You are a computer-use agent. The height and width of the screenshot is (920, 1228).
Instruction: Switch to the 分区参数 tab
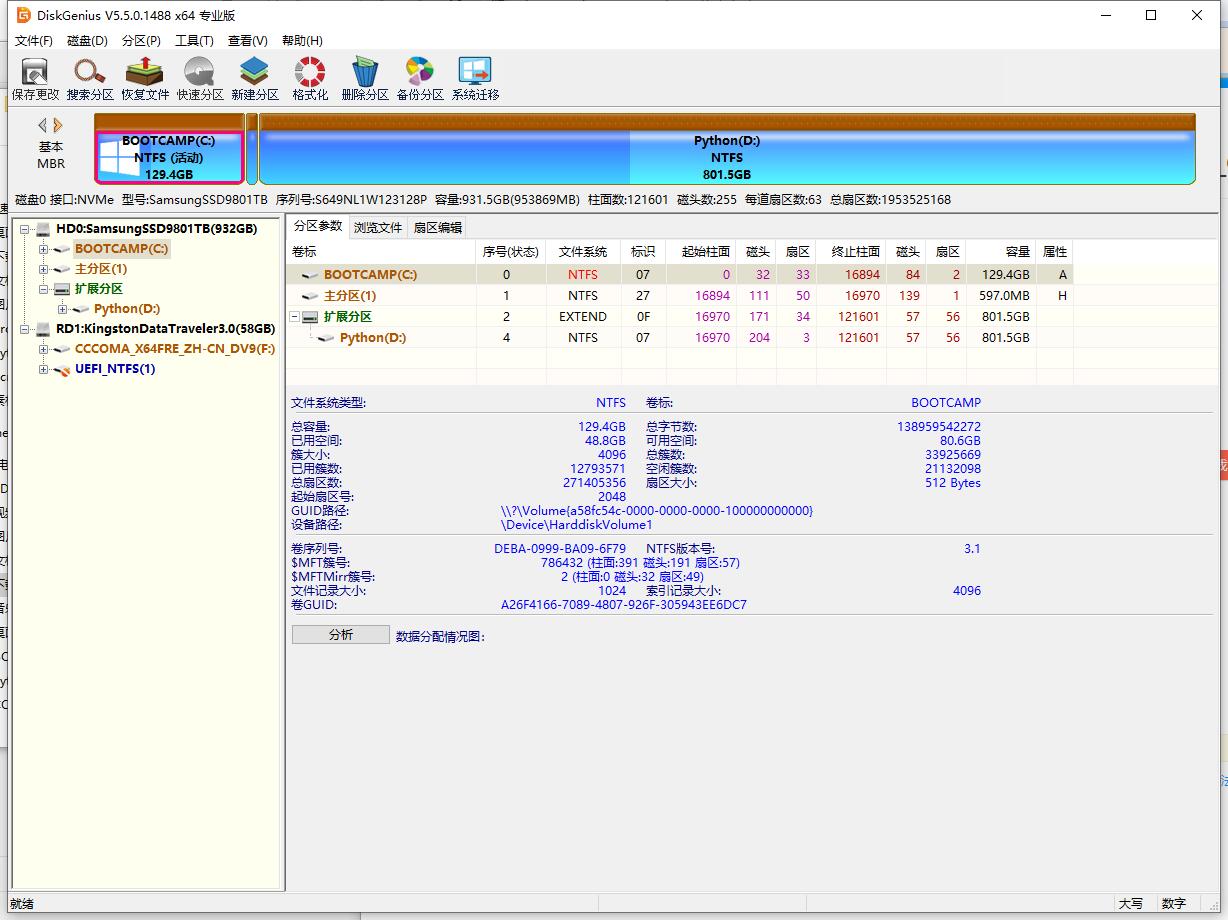coord(318,226)
